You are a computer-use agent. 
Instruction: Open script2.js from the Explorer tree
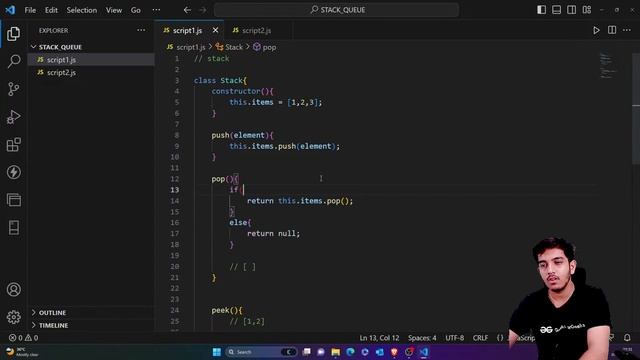click(91, 72)
